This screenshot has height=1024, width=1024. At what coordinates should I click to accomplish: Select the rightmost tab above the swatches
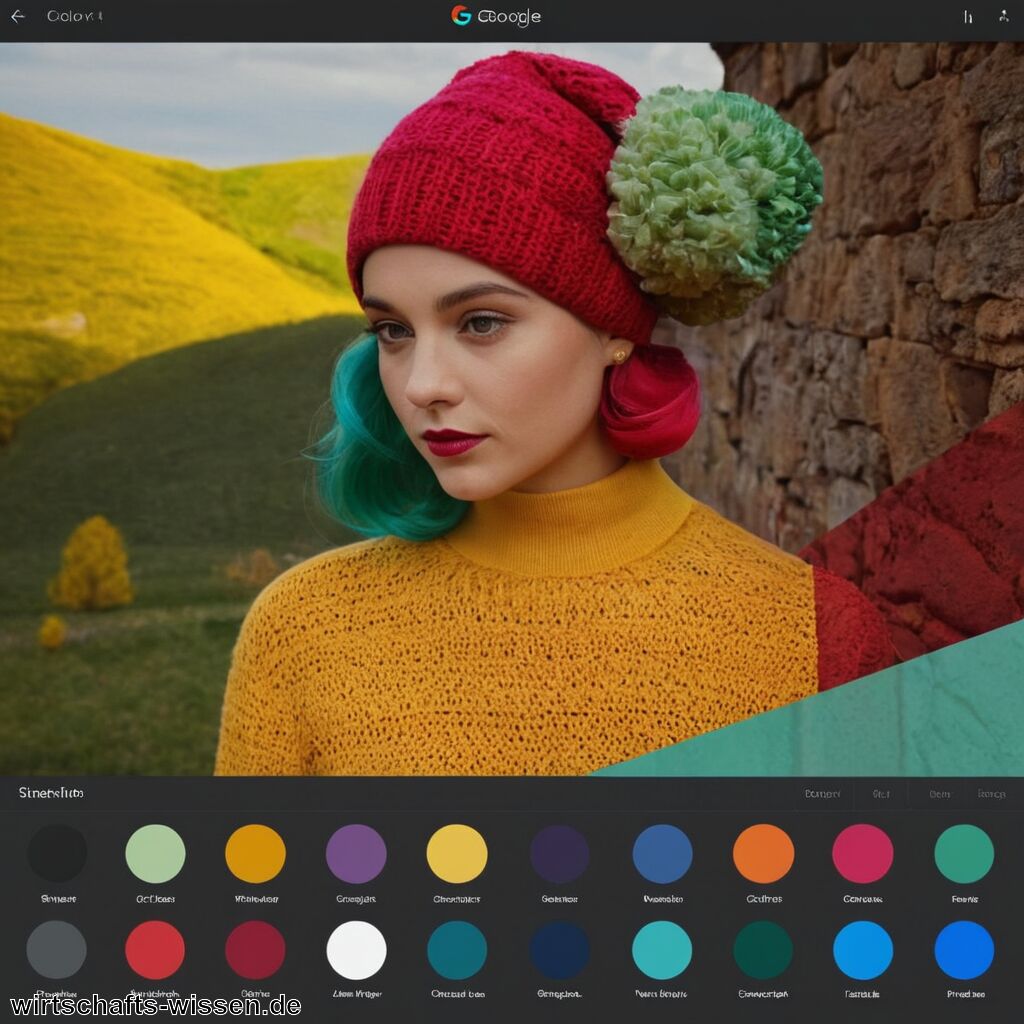(x=991, y=794)
